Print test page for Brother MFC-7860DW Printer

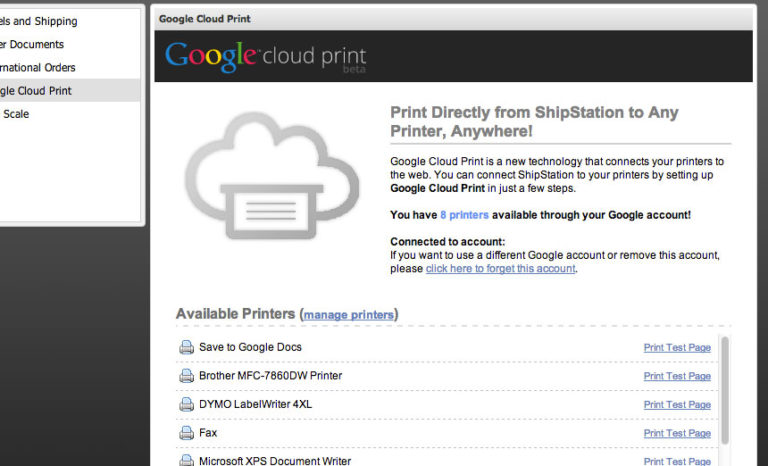coord(677,376)
